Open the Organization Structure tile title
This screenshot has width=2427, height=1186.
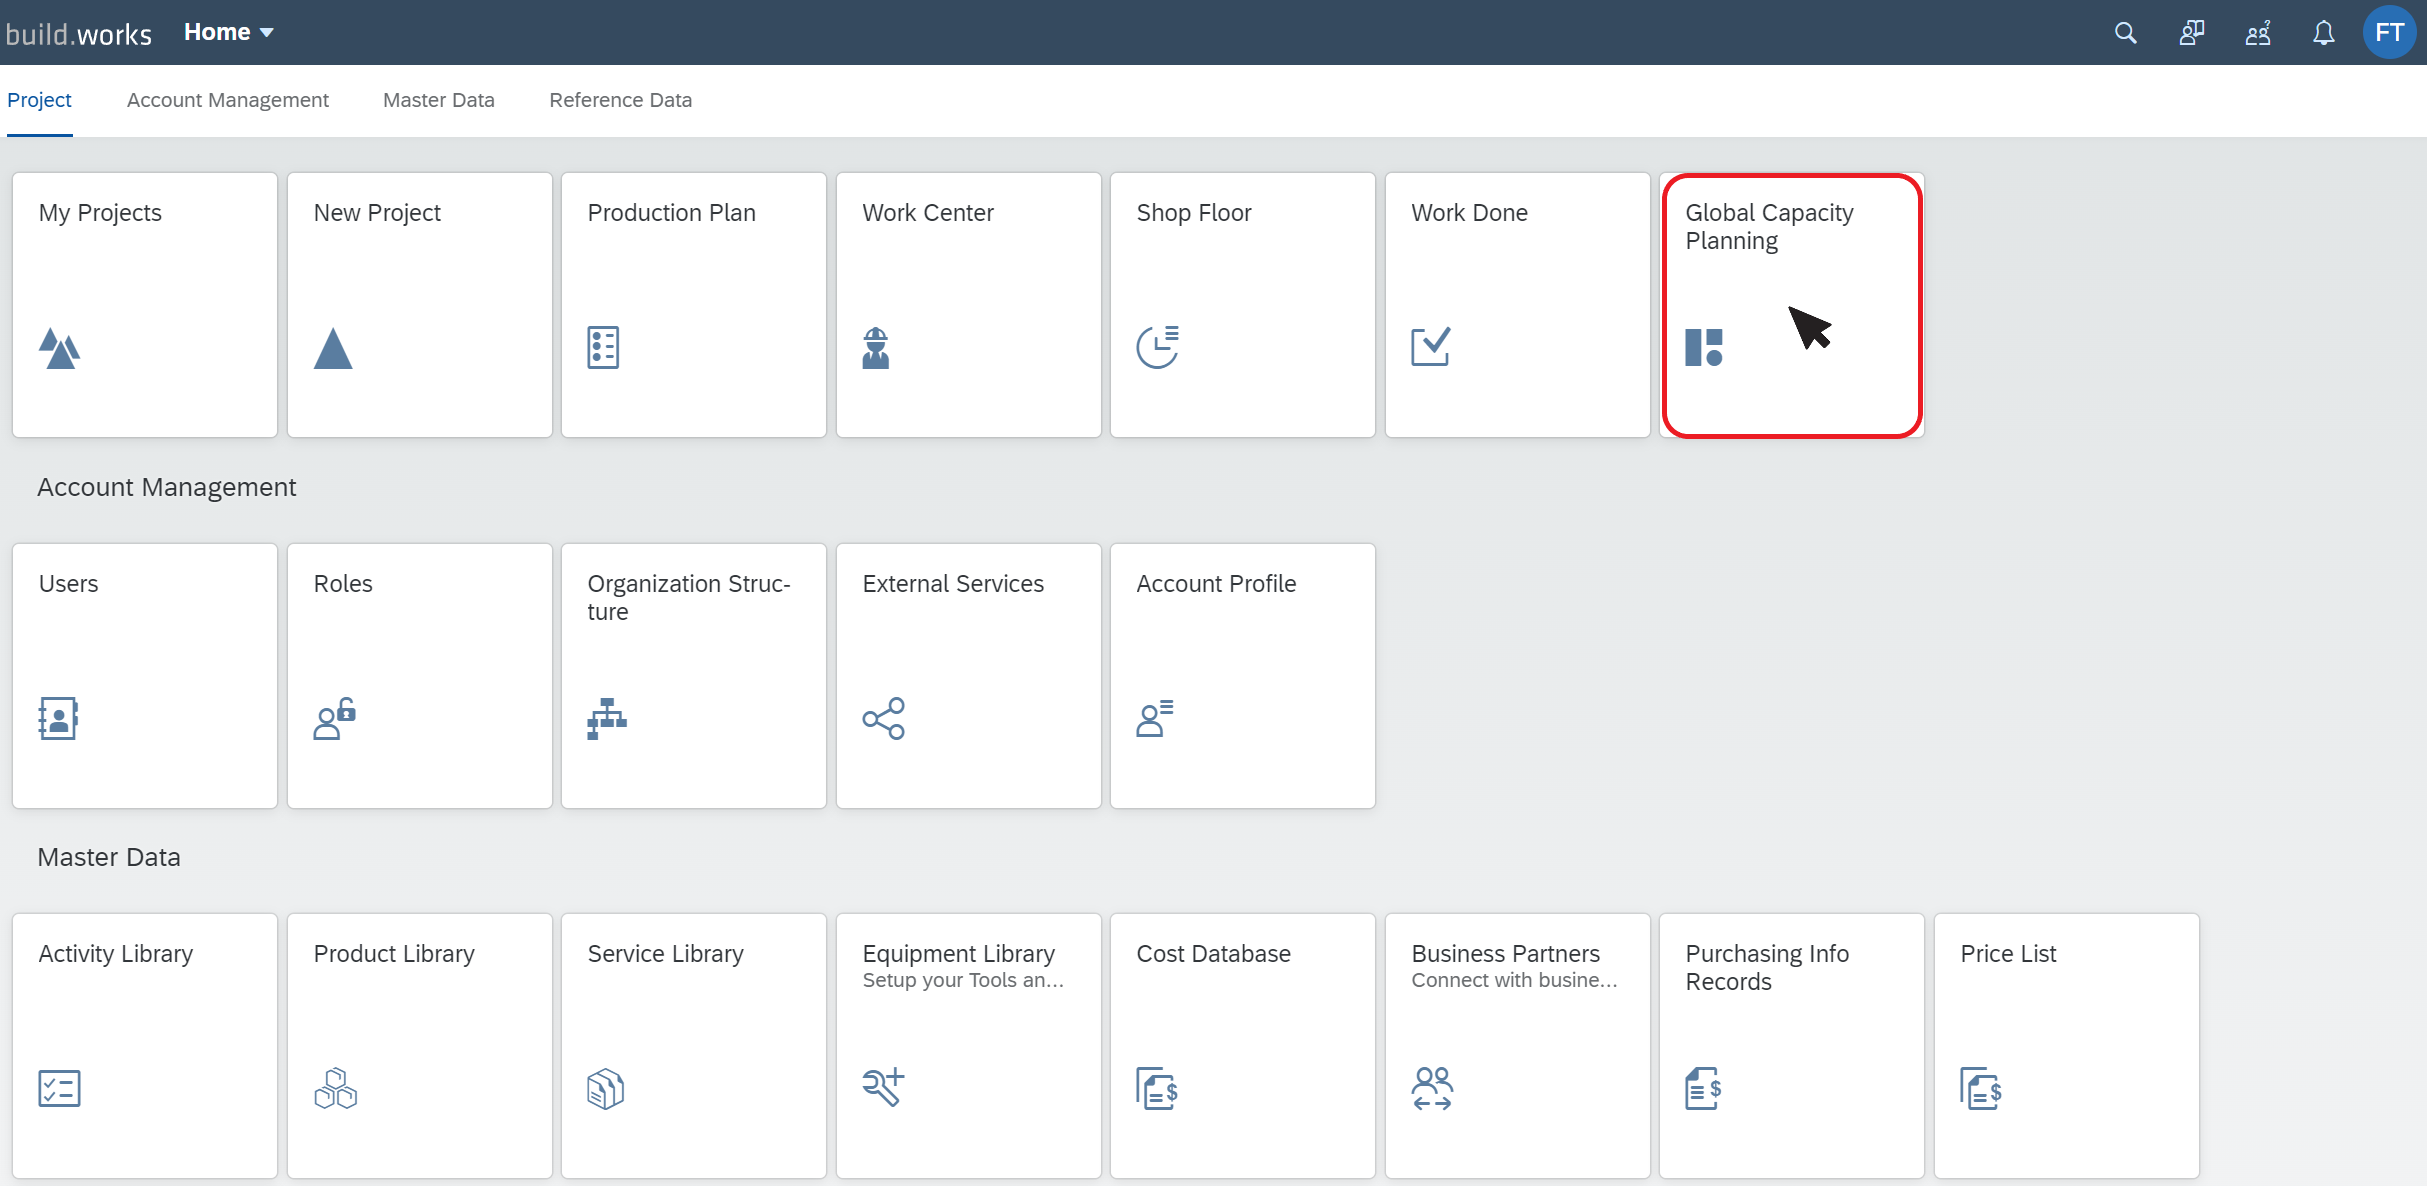click(x=689, y=598)
